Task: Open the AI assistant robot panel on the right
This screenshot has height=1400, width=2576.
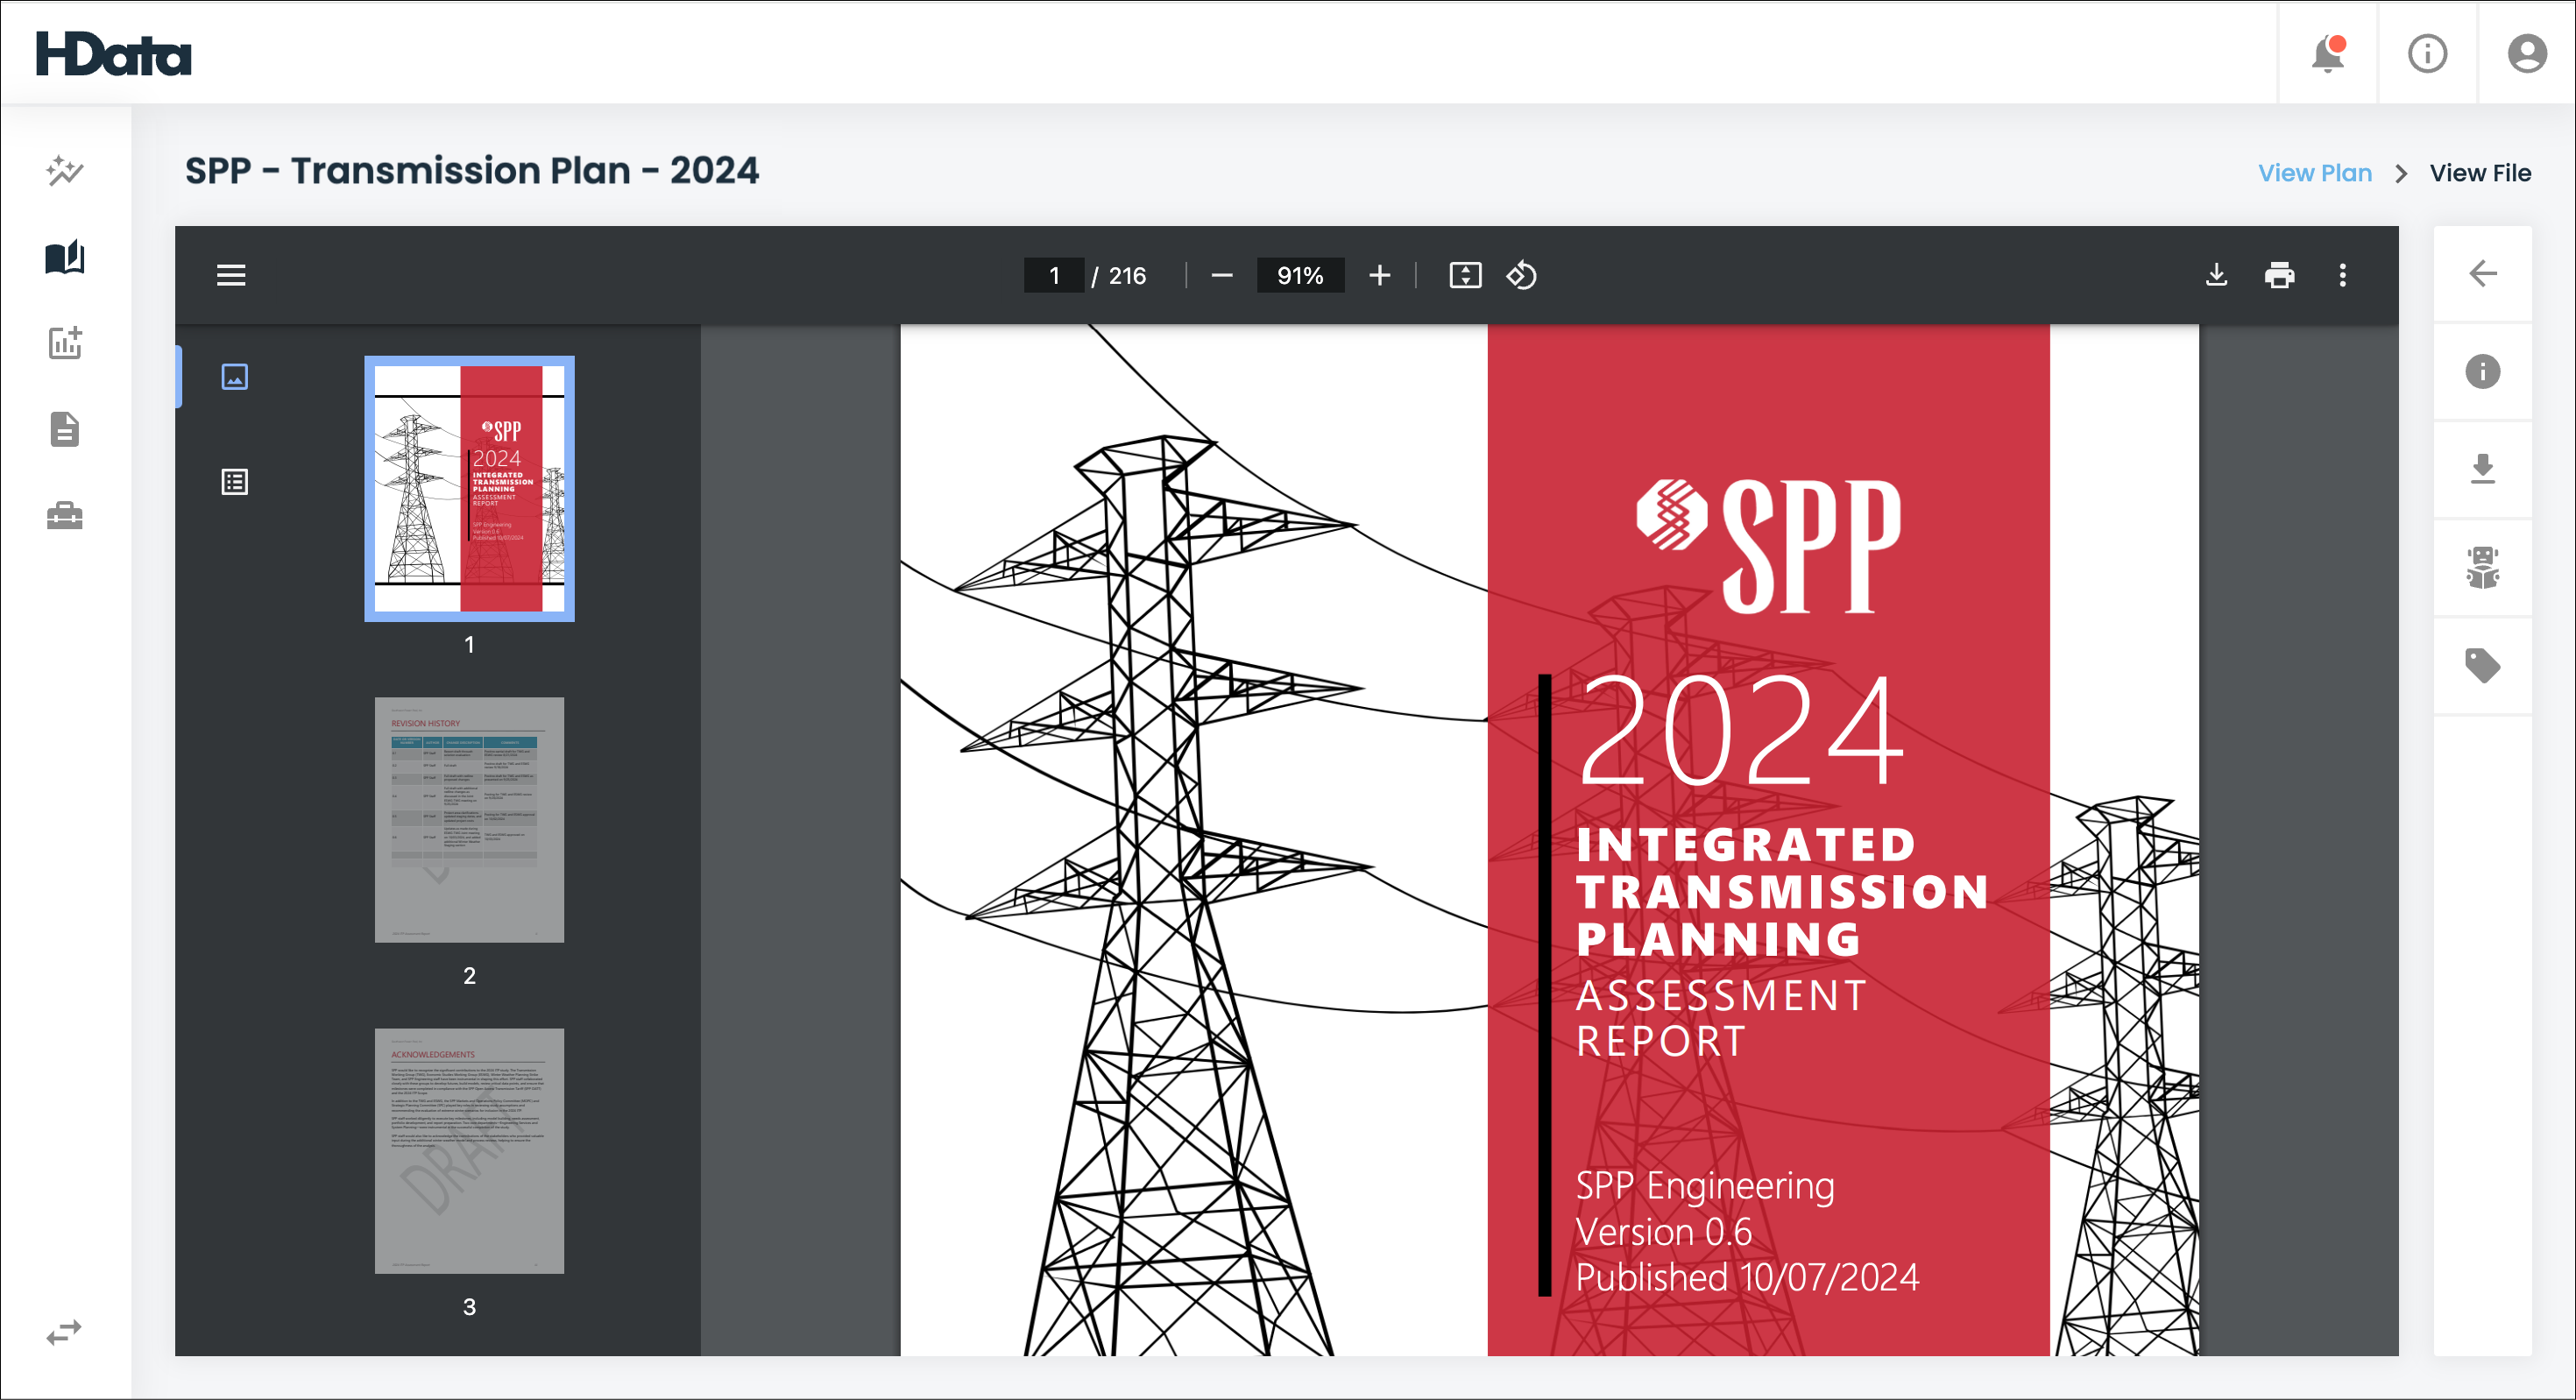Action: coord(2483,567)
